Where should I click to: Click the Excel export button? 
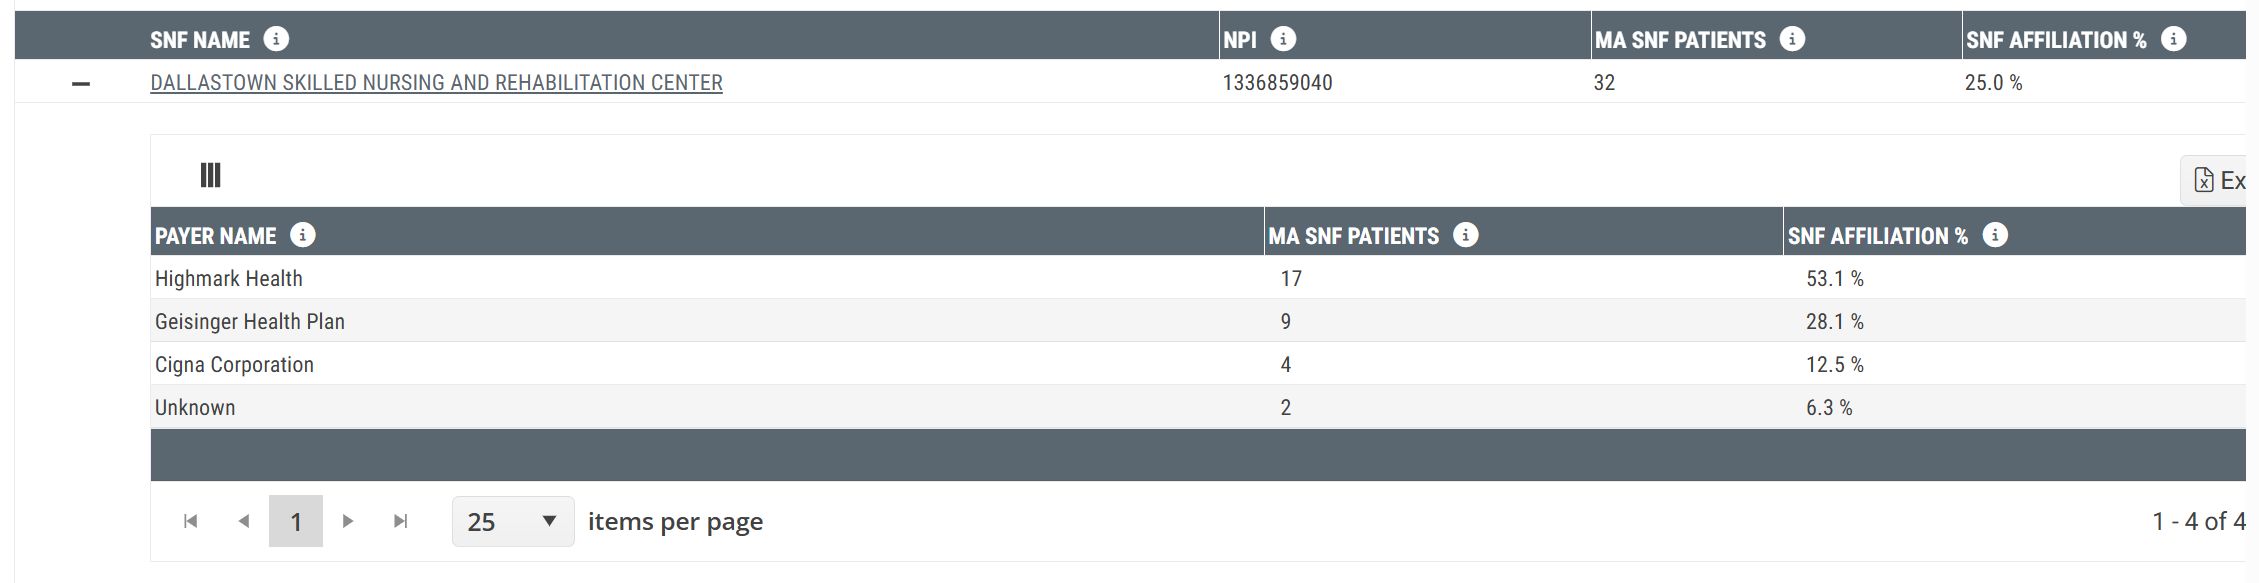2214,180
